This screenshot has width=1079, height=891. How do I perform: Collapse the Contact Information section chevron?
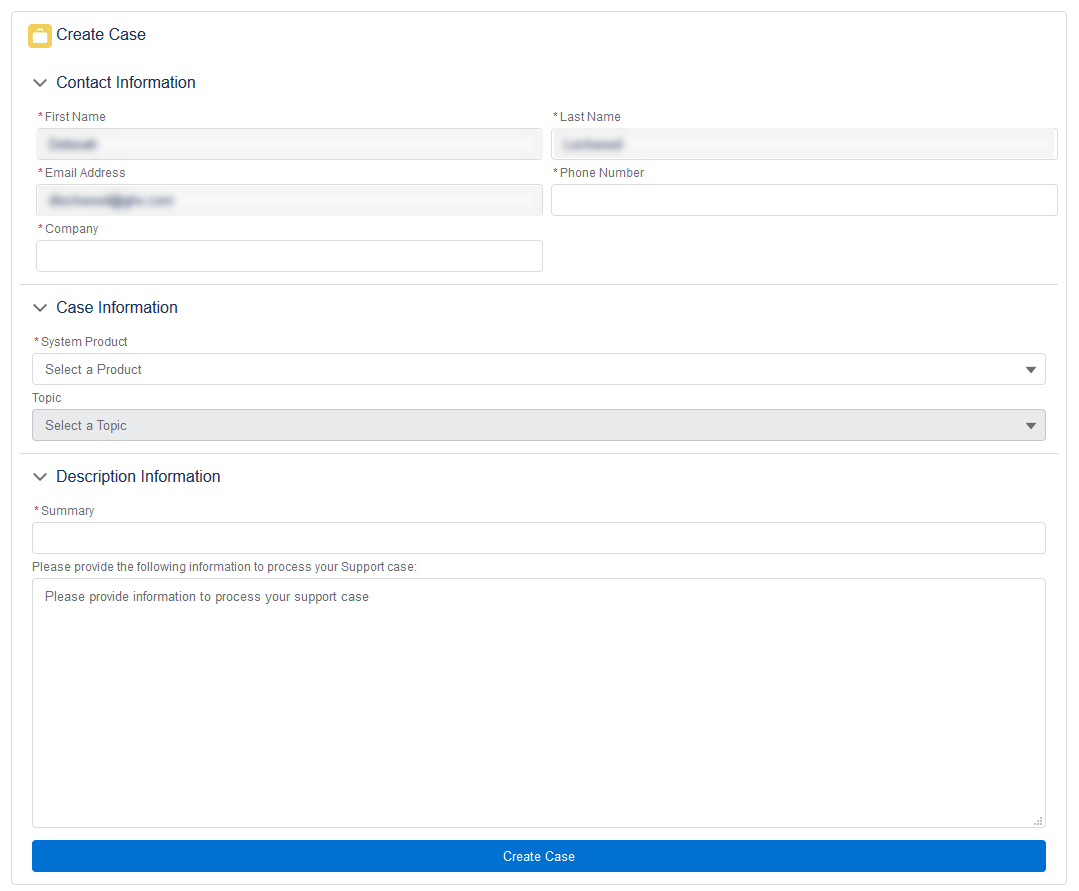pyautogui.click(x=40, y=83)
